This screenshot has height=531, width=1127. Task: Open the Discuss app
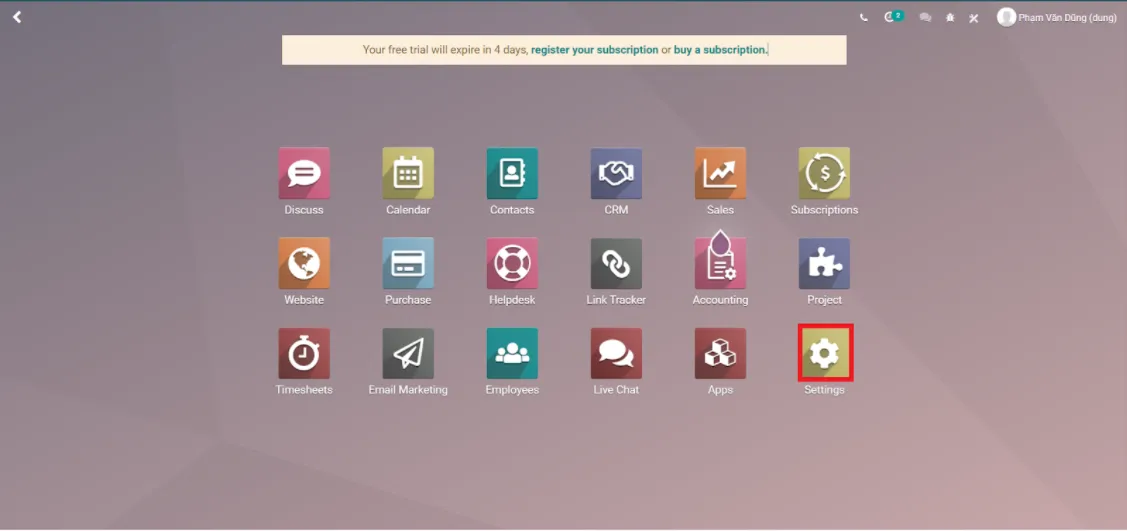(x=304, y=173)
